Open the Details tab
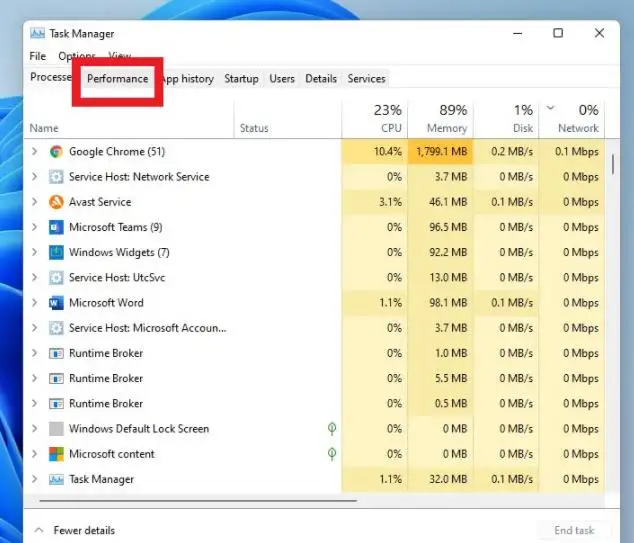Viewport: 634px width, 543px height. coord(321,78)
